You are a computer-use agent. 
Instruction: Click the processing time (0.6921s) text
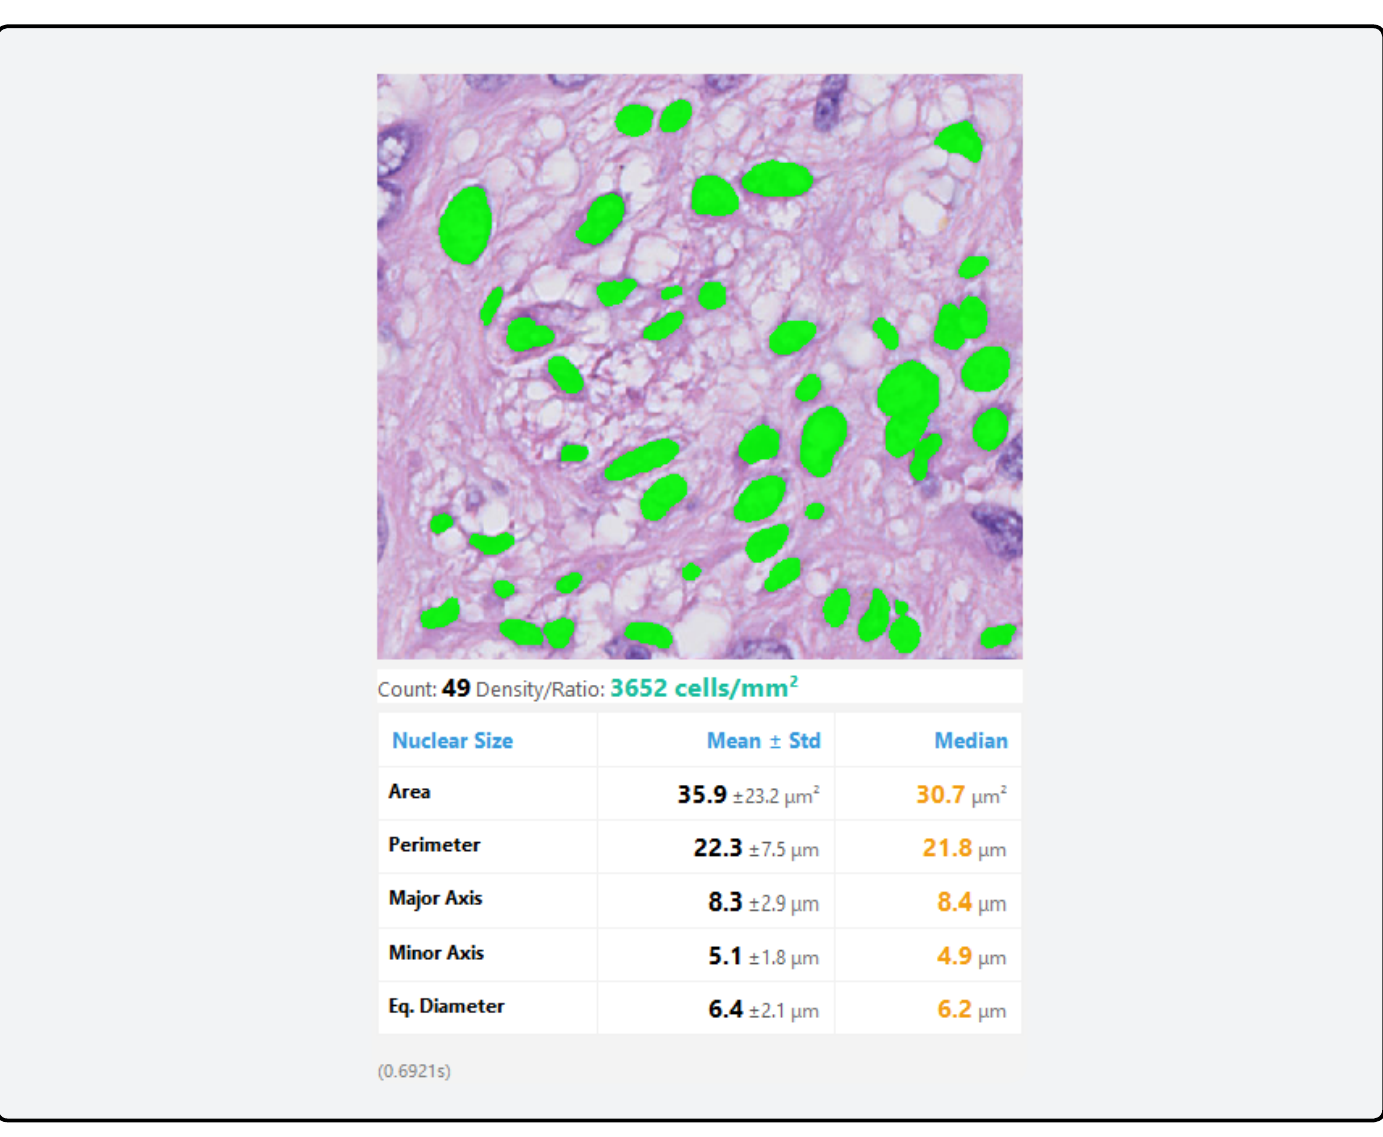(x=414, y=1071)
